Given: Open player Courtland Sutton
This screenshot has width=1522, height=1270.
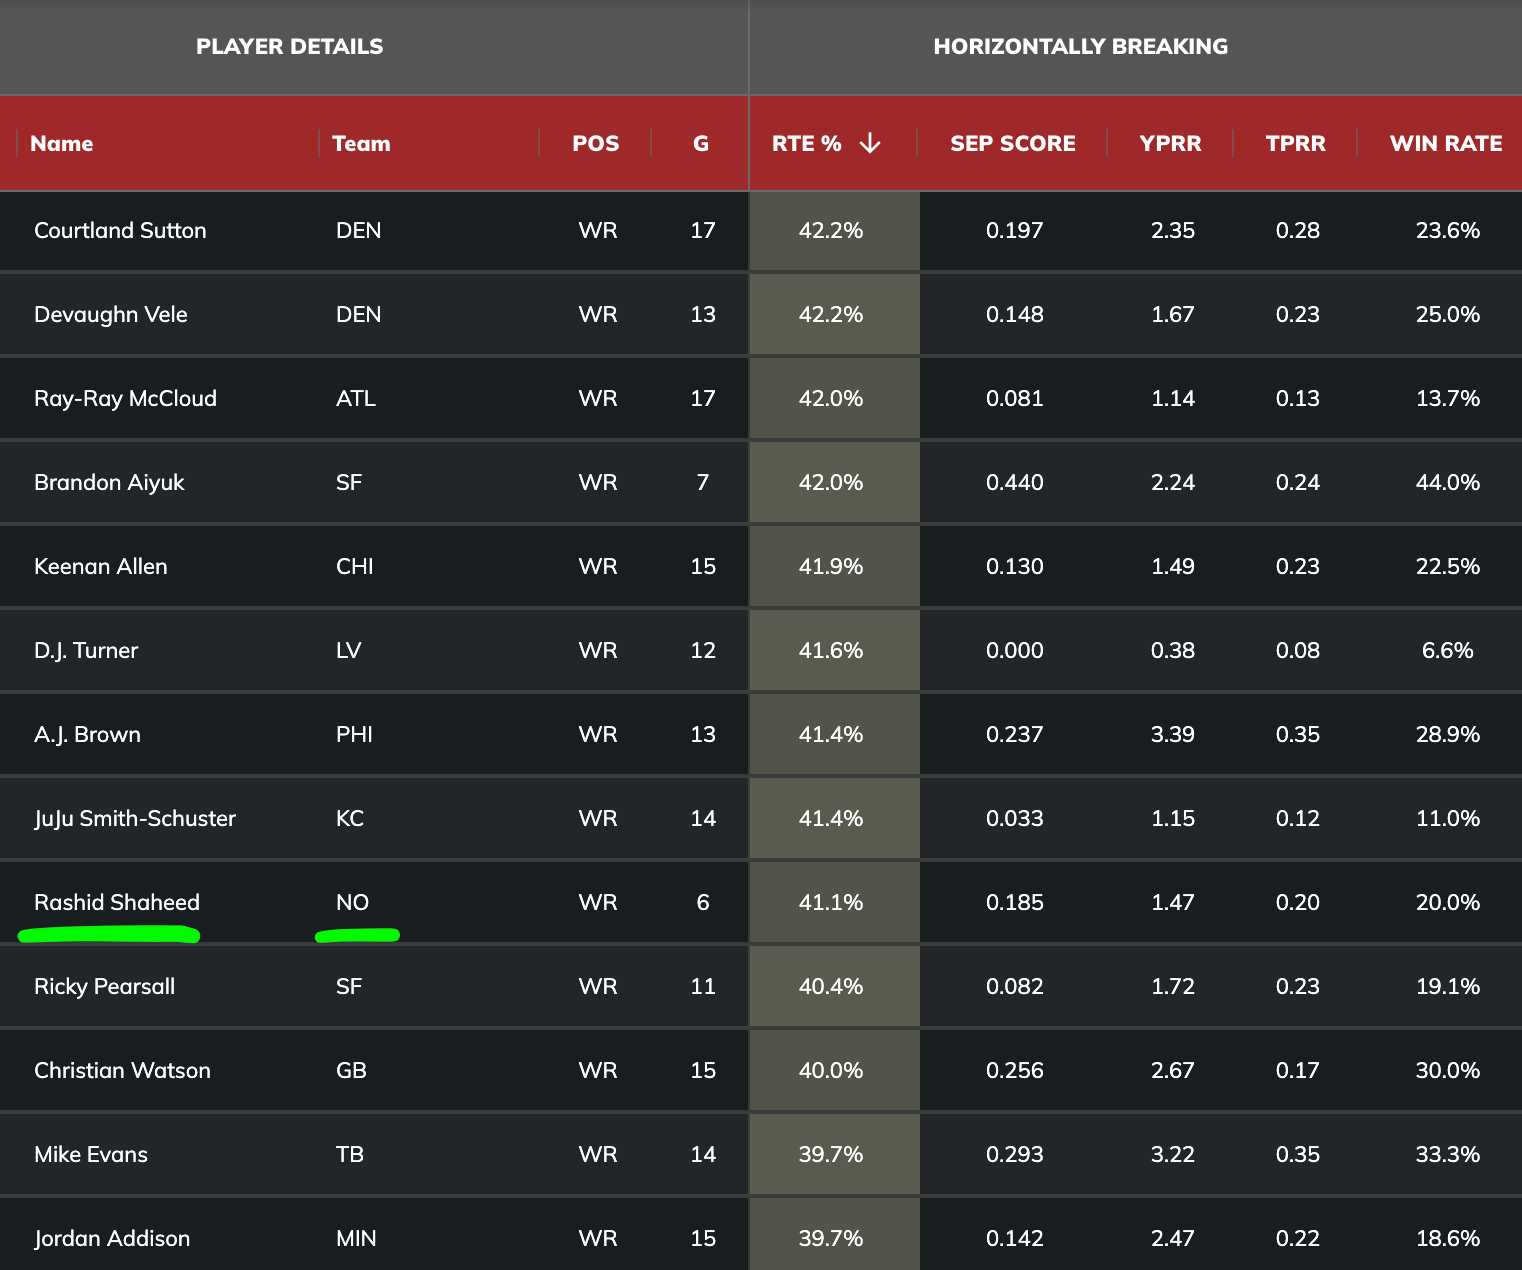Looking at the screenshot, I should 120,230.
